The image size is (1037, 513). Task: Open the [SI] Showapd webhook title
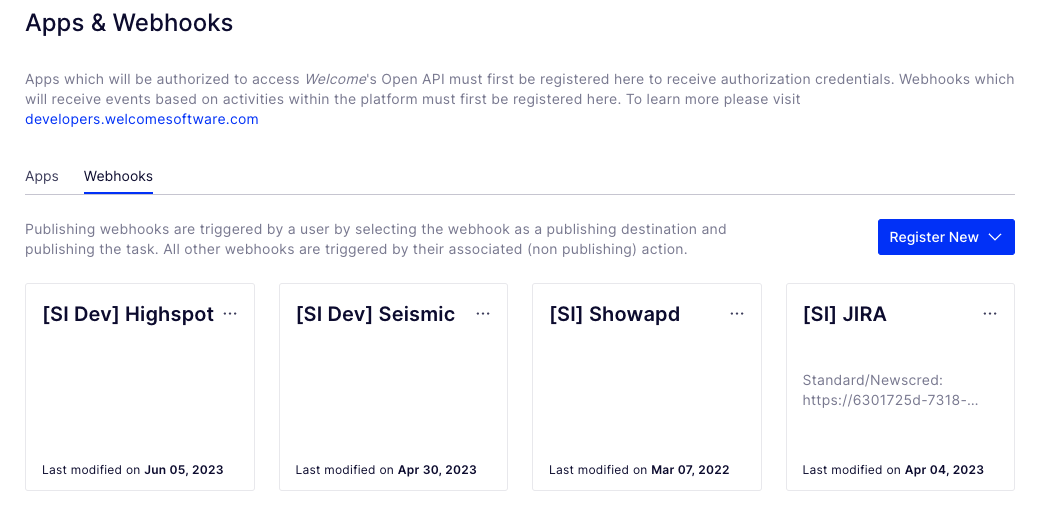tap(614, 315)
